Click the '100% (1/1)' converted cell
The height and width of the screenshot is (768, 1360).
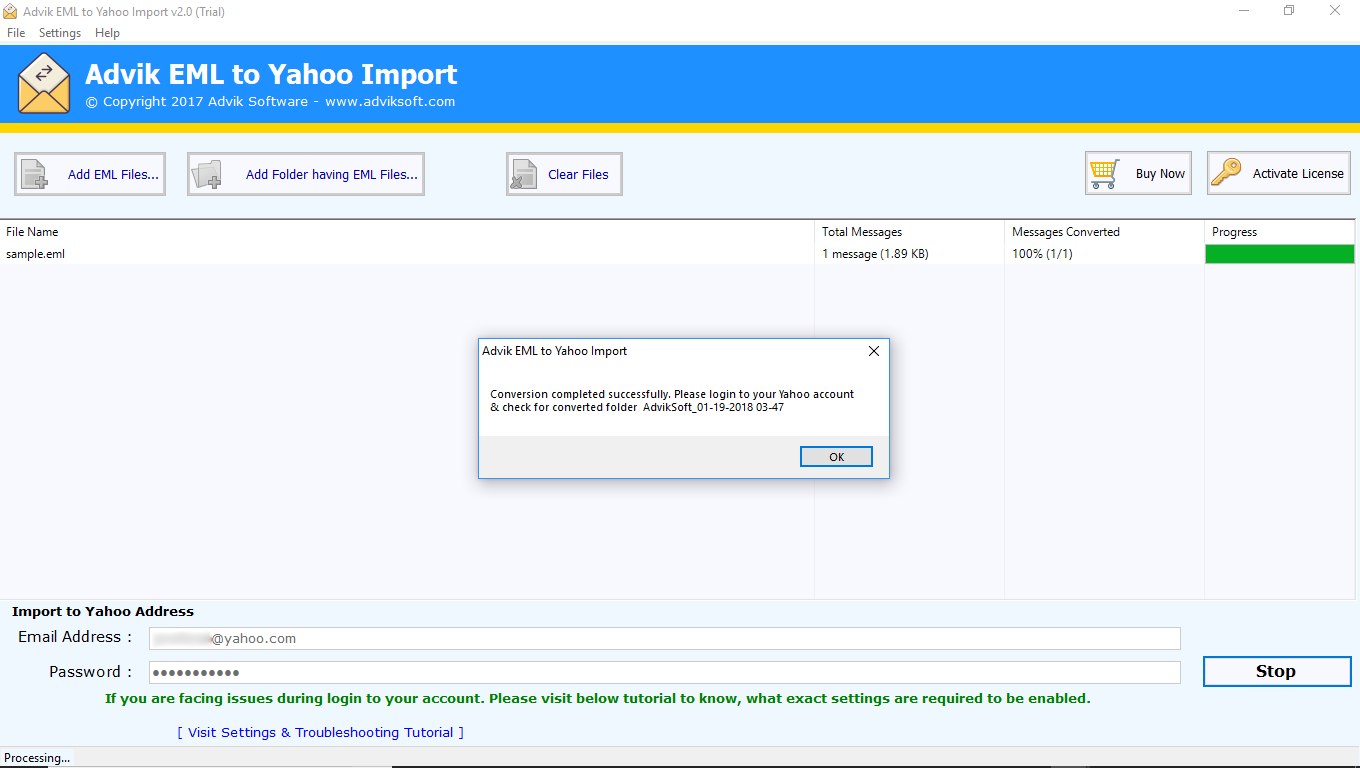tap(1041, 254)
